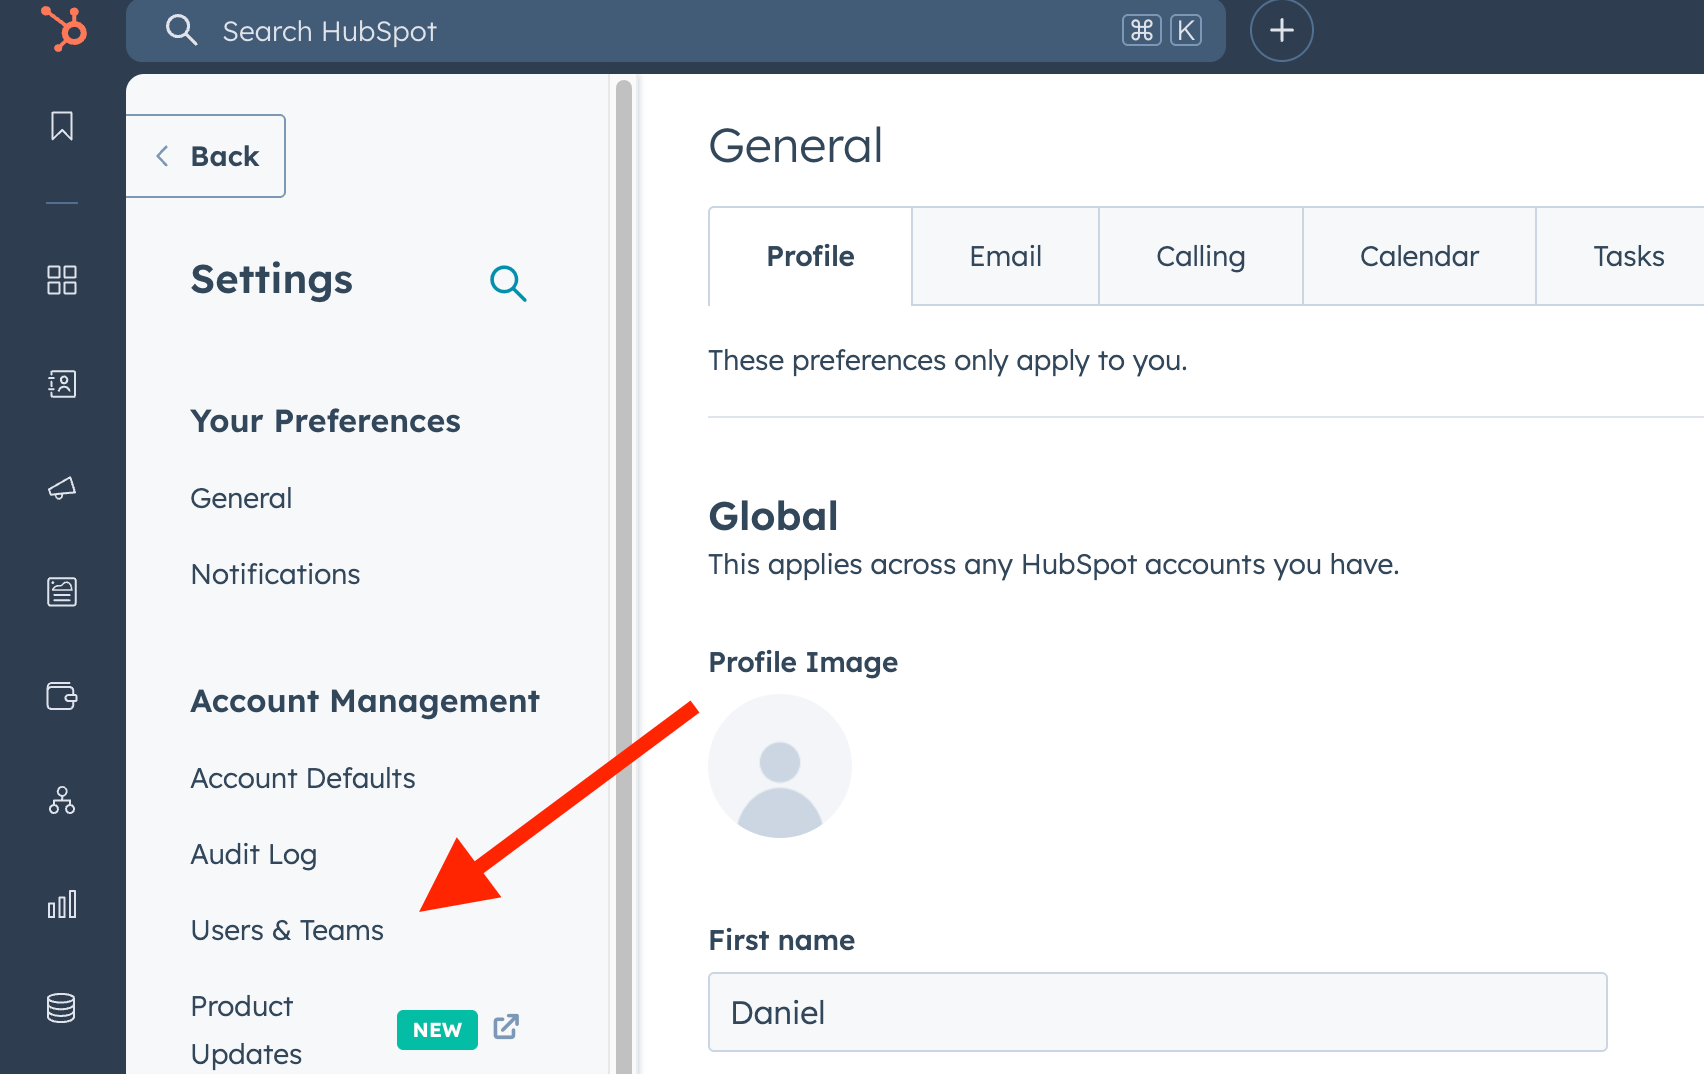Open the Content newspaper icon

tap(62, 592)
